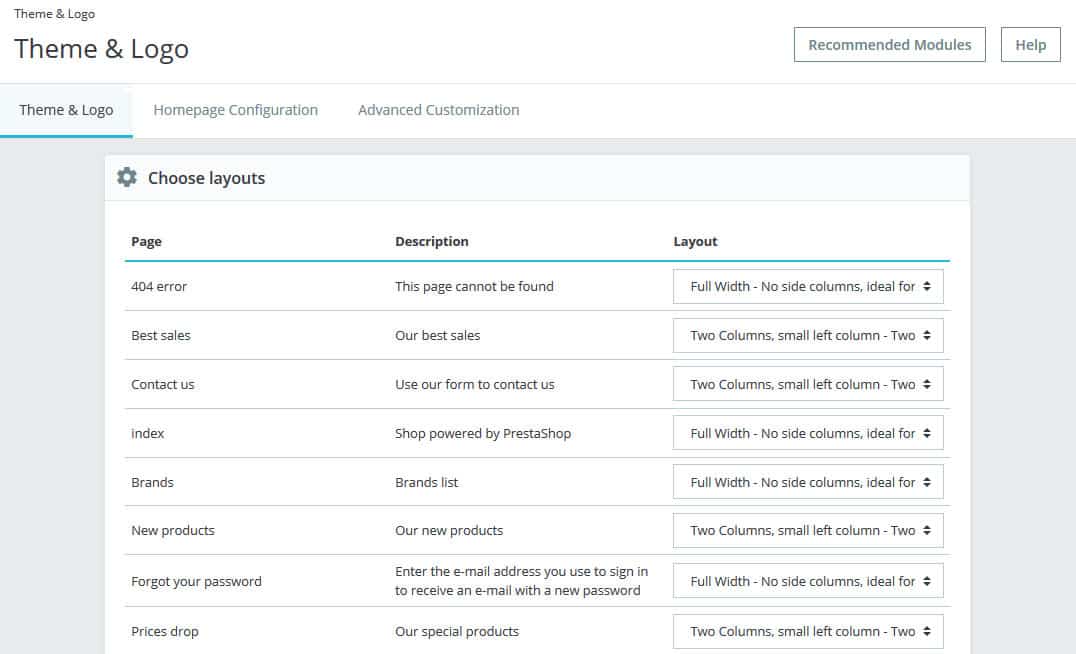Viewport: 1076px width, 654px height.
Task: Open the Contact us layout dropdown
Action: (808, 384)
